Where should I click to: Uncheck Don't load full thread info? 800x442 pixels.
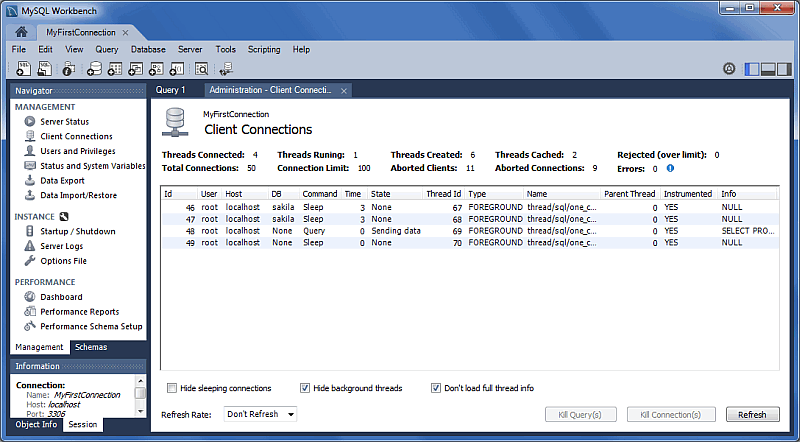(436, 388)
